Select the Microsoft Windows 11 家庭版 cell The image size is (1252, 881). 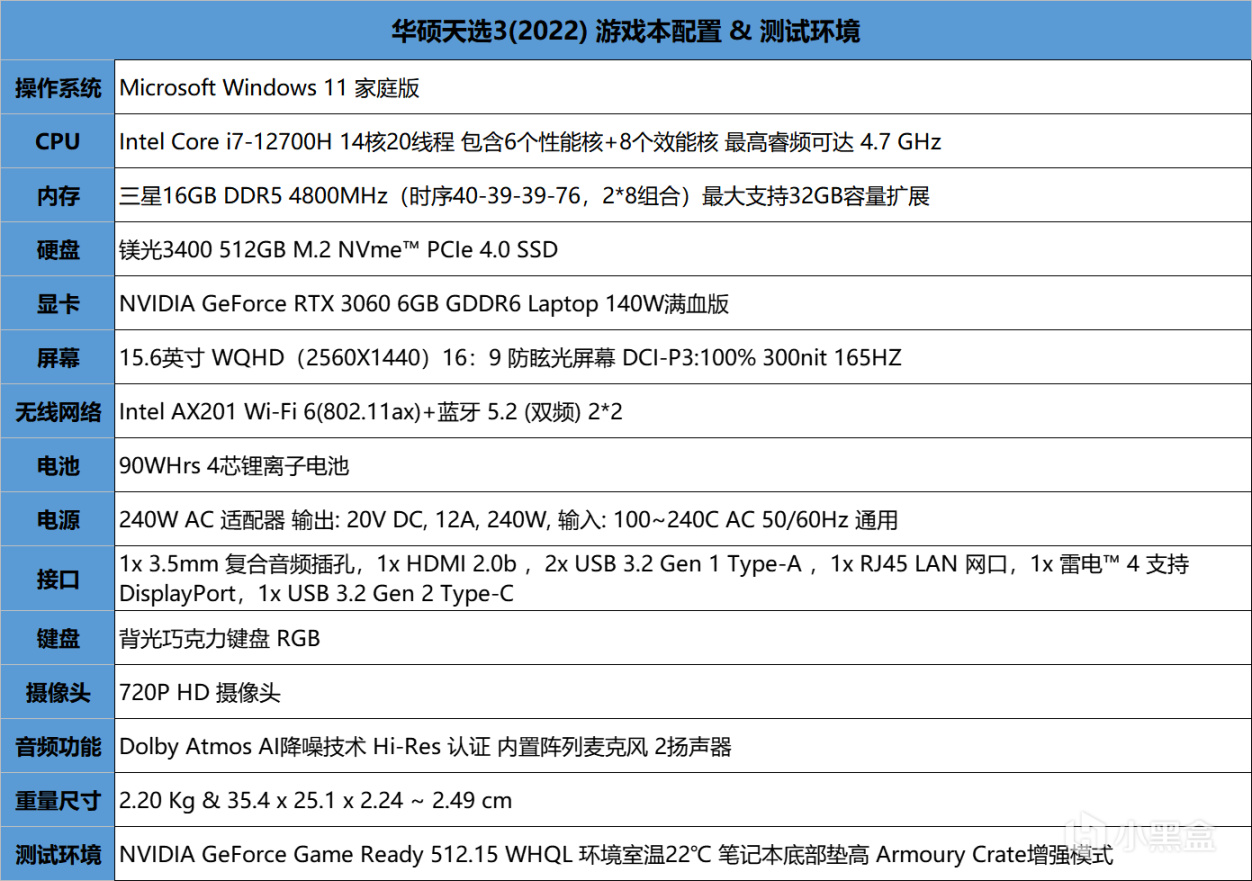click(x=683, y=88)
